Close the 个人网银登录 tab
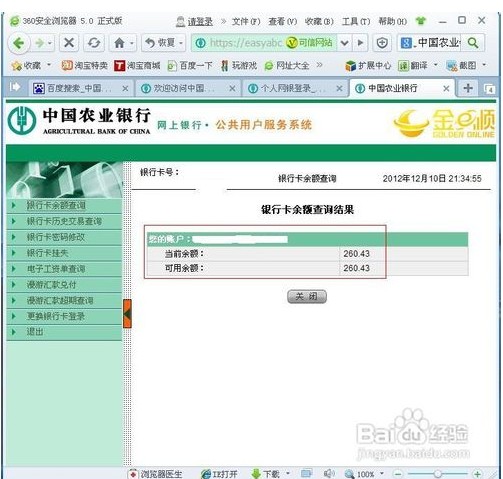The image size is (503, 479). tap(339, 89)
